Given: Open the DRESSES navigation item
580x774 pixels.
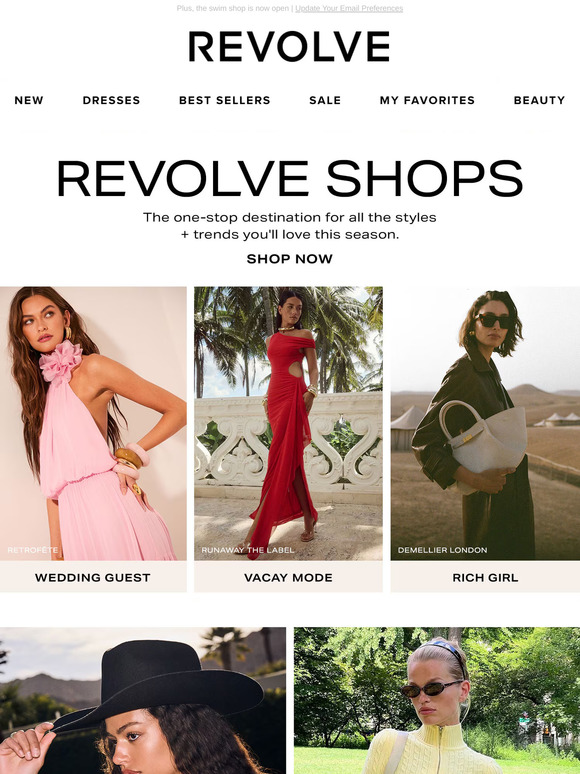Looking at the screenshot, I should click(111, 100).
